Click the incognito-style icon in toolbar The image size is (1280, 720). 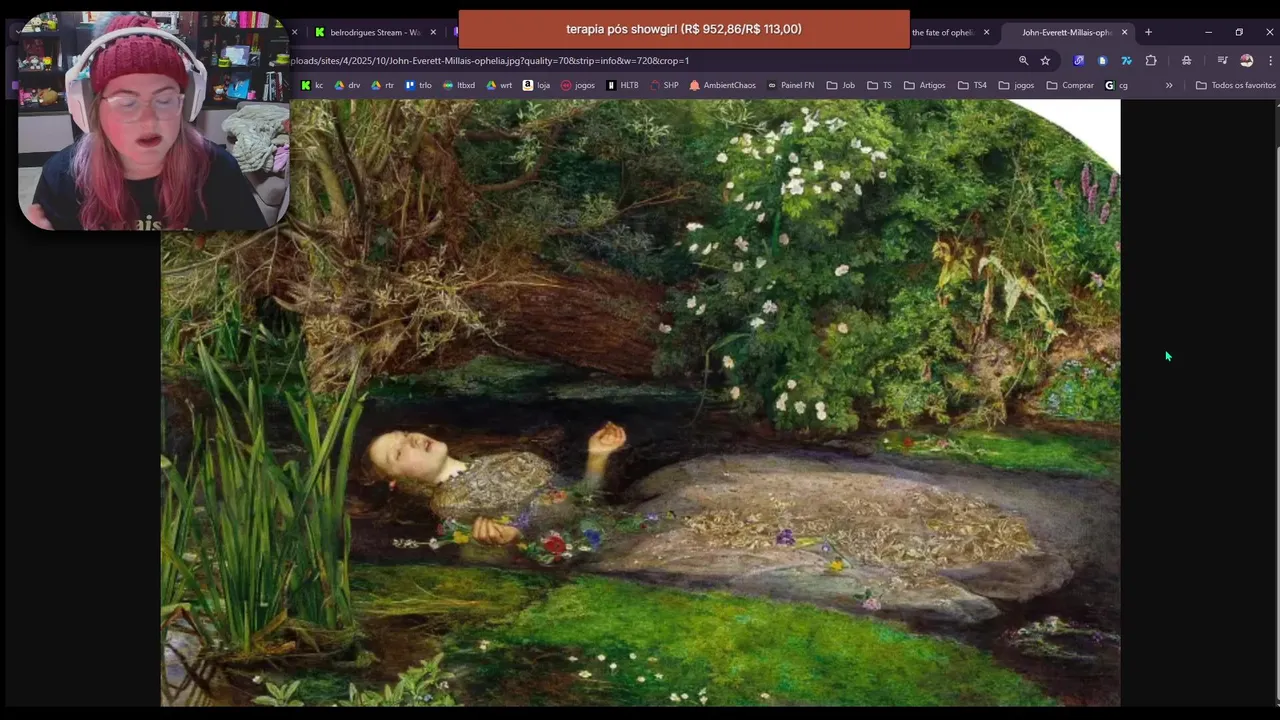click(1186, 60)
